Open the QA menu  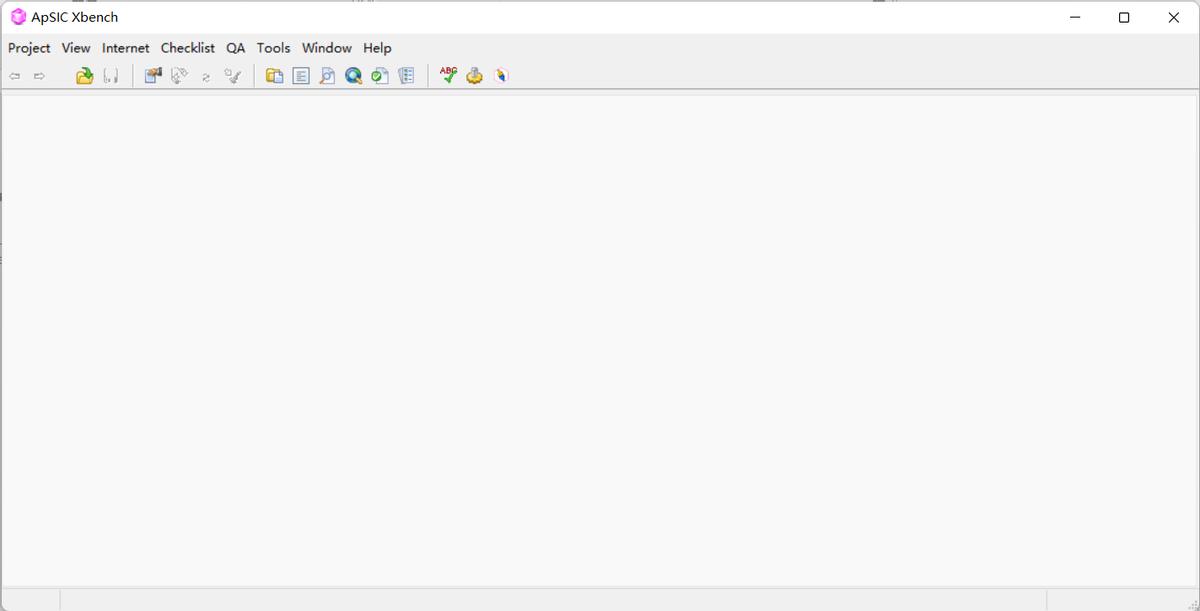236,48
